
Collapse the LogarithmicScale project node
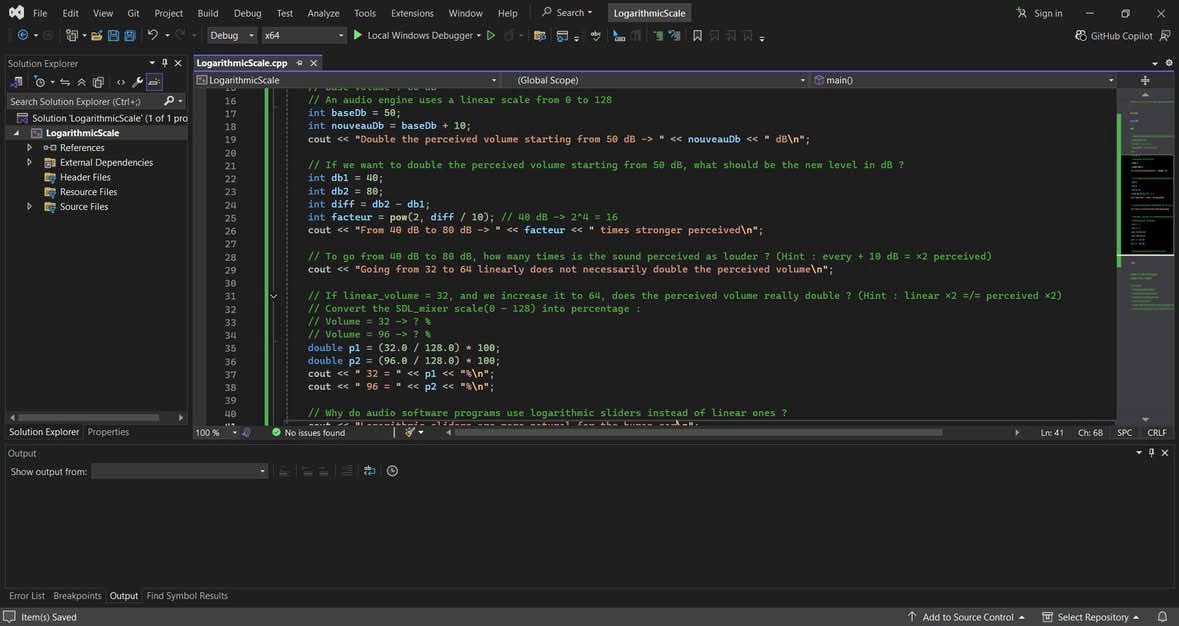point(17,133)
